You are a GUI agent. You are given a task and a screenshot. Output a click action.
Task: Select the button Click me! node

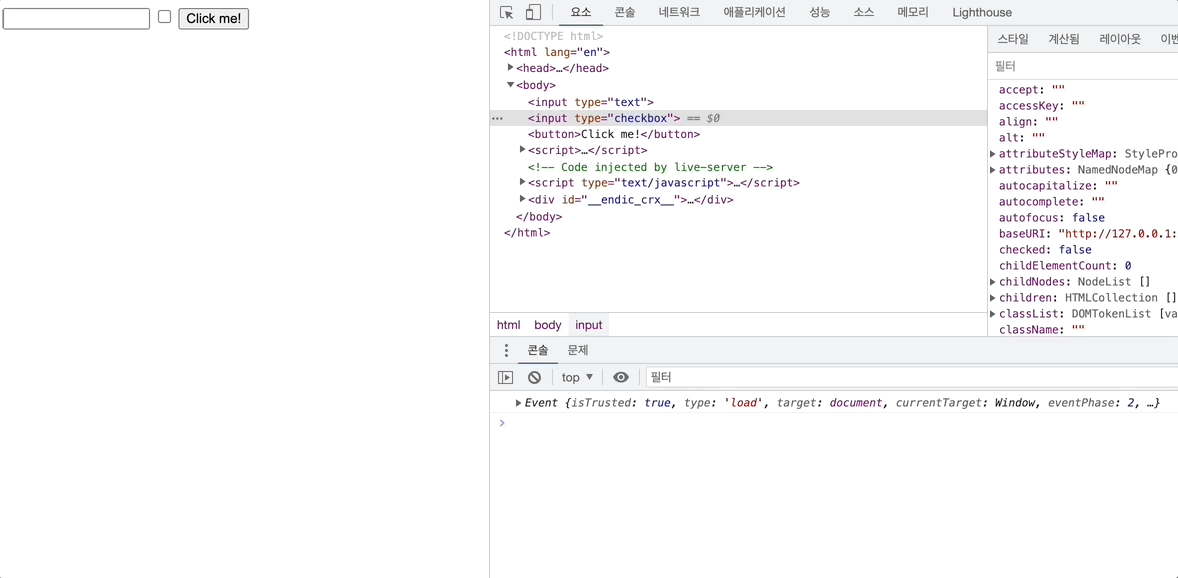tap(614, 135)
